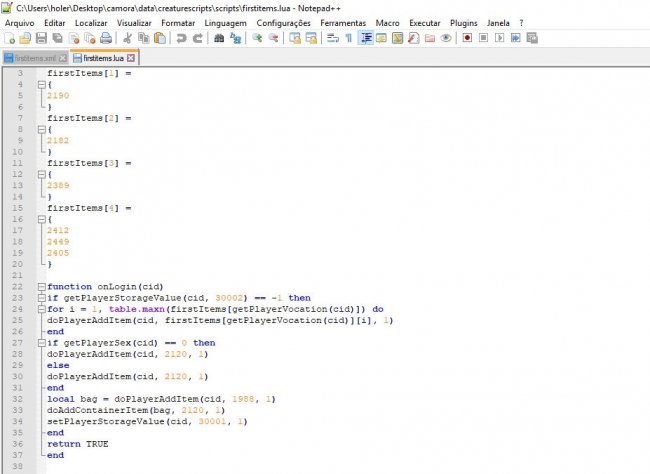Cut selection with scissors icon
This screenshot has height=474, width=650.
point(127,39)
